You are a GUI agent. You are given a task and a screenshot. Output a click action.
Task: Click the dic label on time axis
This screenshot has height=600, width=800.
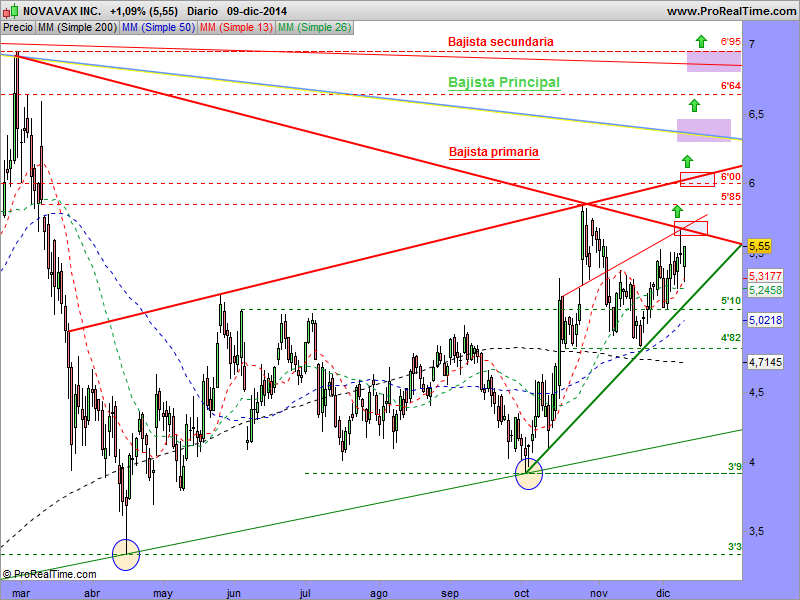click(663, 593)
